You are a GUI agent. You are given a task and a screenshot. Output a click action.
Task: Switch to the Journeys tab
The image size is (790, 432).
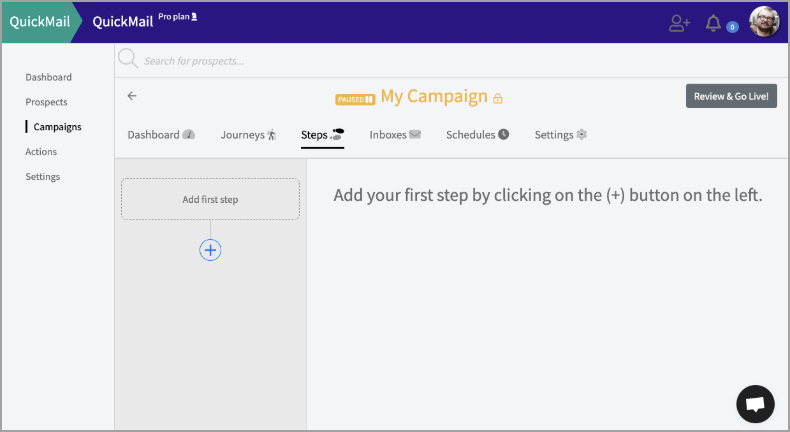pos(247,135)
